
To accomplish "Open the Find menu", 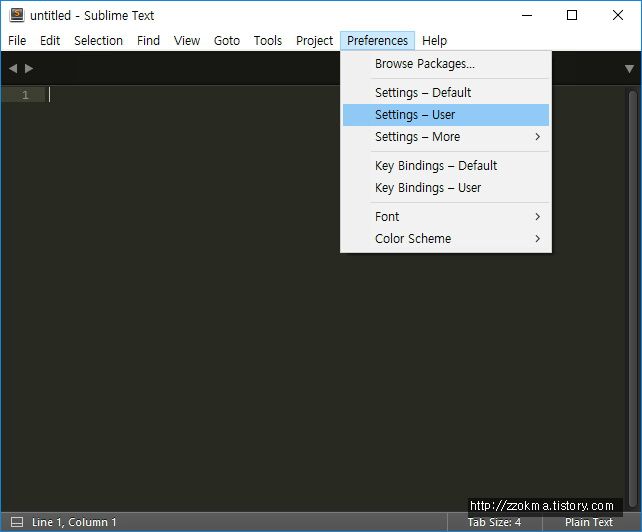I will tap(148, 41).
